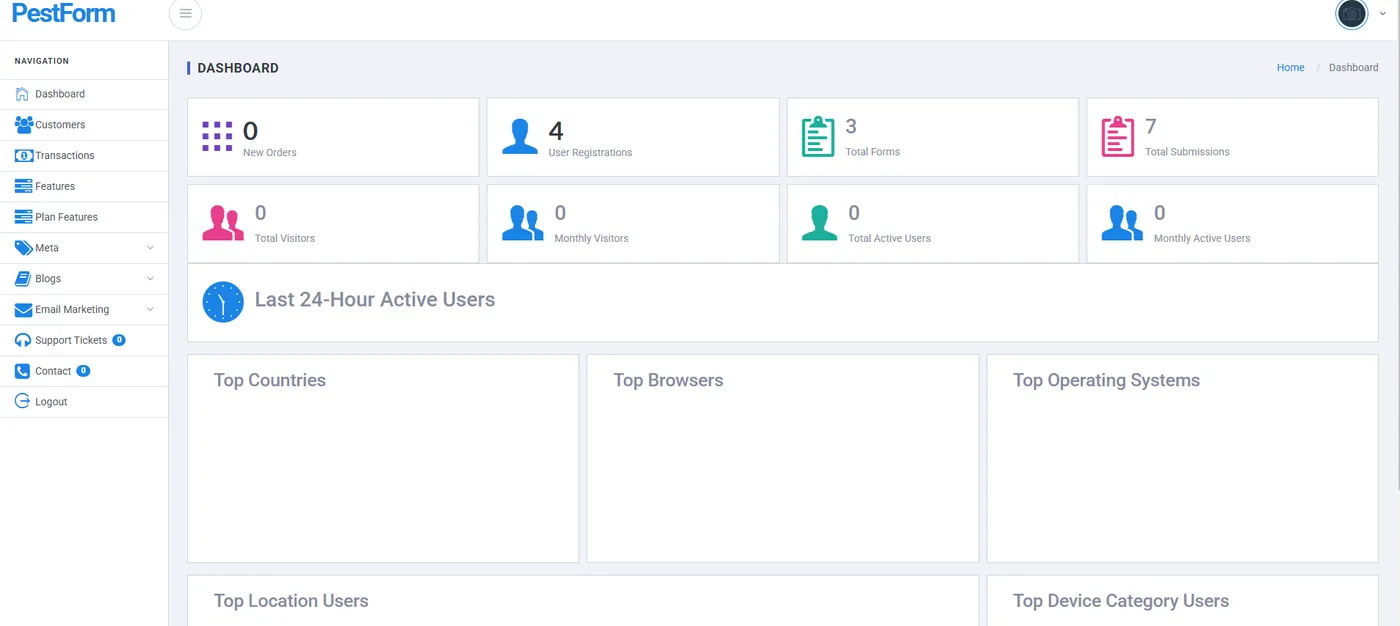1400x626 pixels.
Task: Click the Meta tag icon
Action: click(24, 248)
